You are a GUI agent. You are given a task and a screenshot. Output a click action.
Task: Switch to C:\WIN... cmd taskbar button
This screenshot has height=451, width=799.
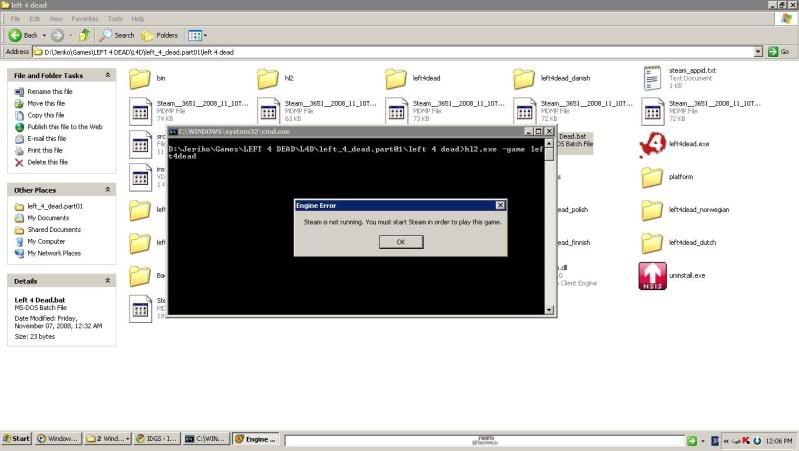click(x=206, y=439)
